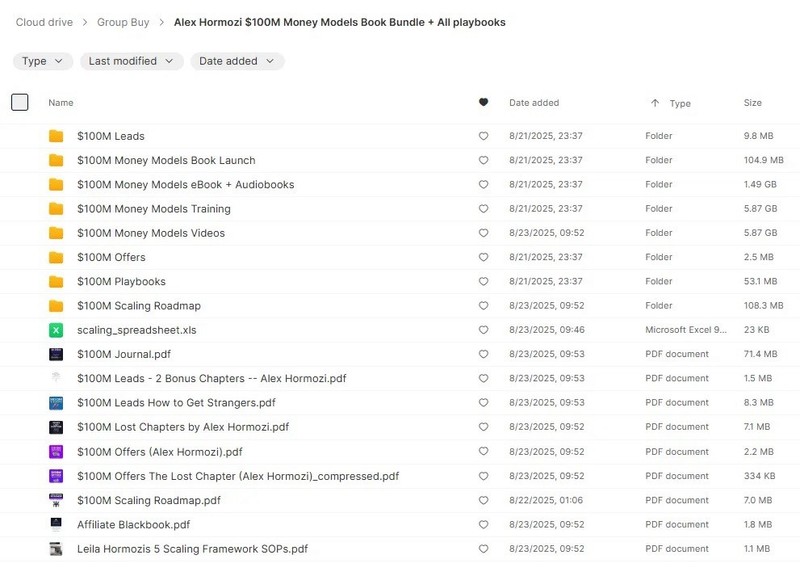Favorite the $100M Scaling Roadmap.pdf file

483,500
